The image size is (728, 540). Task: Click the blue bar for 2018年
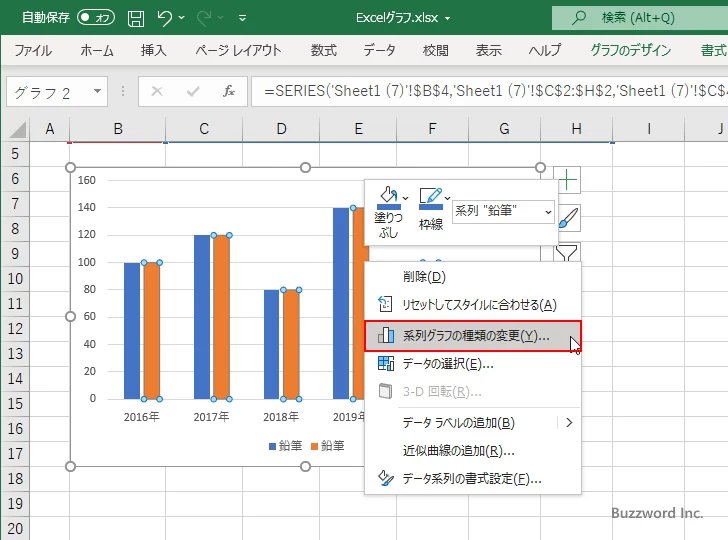tap(272, 345)
